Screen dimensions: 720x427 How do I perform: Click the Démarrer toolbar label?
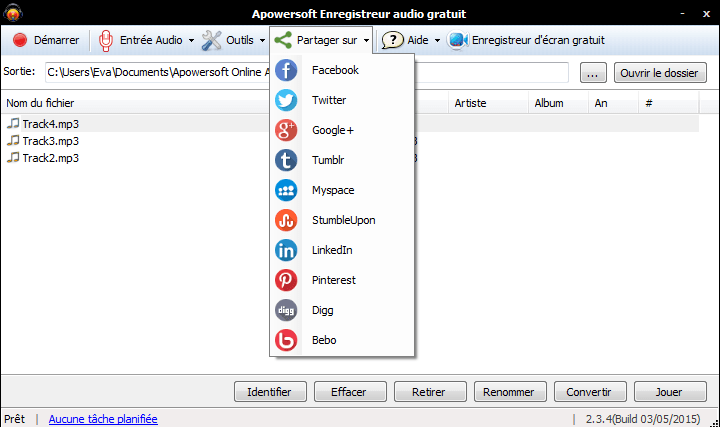56,40
